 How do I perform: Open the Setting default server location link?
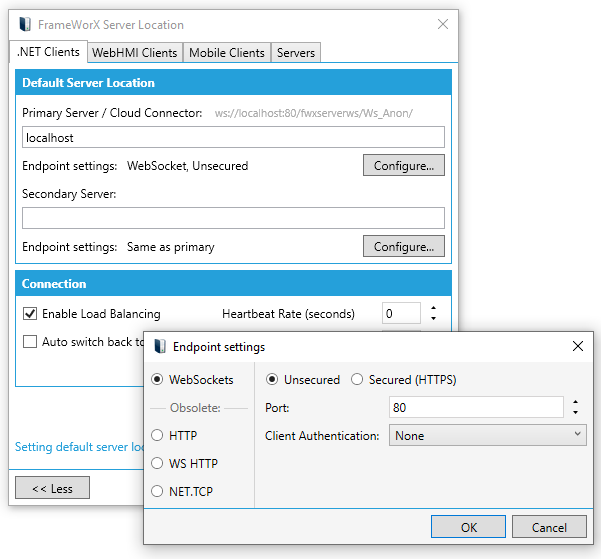79,447
